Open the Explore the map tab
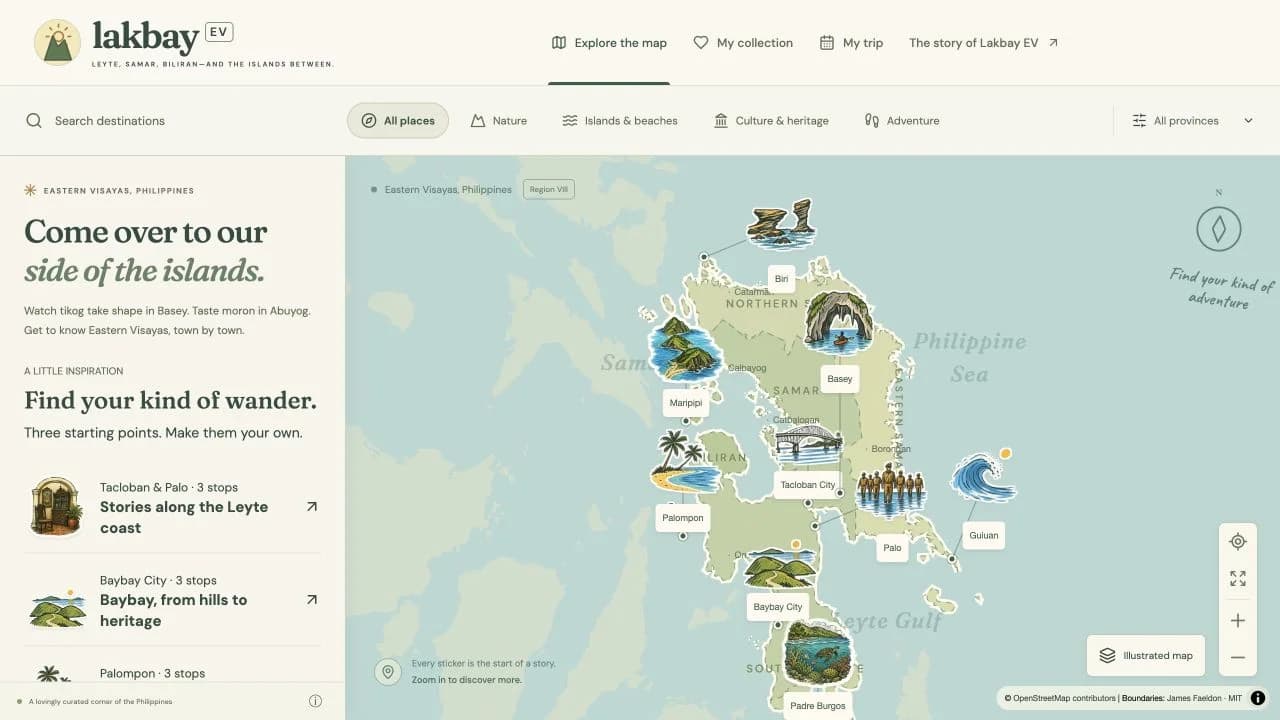Image resolution: width=1280 pixels, height=720 pixels. [x=609, y=43]
